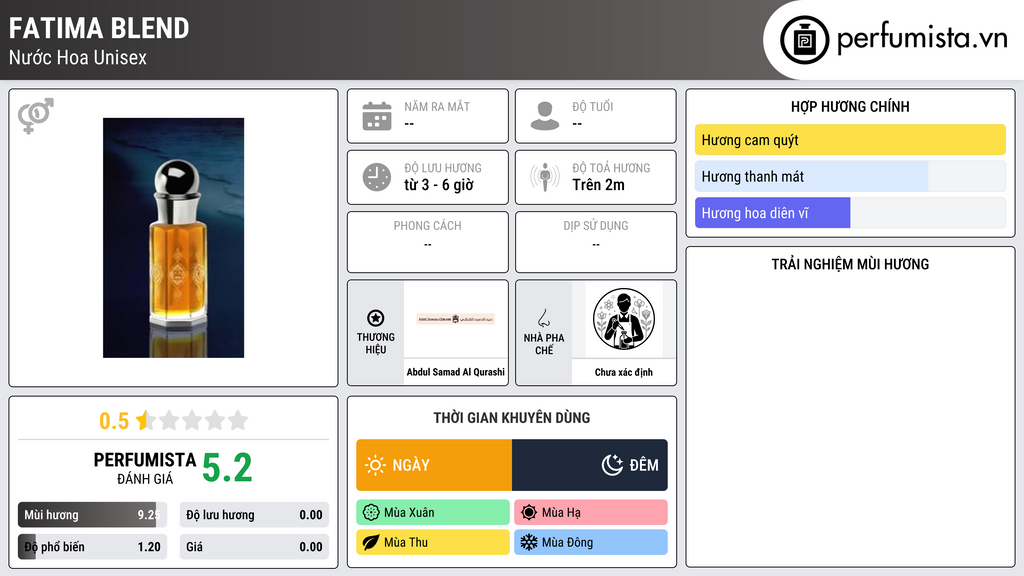
Task: Select the Đêm nighttime segment
Action: 590,465
